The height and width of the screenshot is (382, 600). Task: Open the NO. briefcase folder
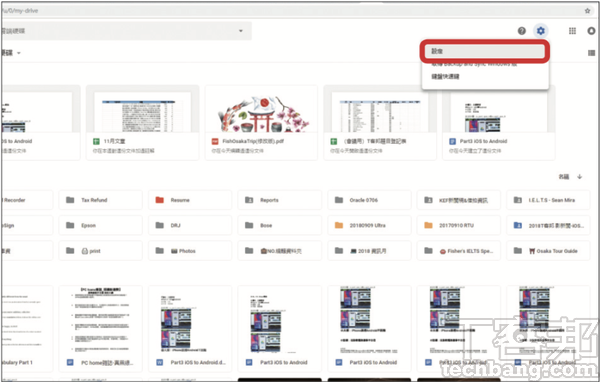pyautogui.click(x=279, y=251)
